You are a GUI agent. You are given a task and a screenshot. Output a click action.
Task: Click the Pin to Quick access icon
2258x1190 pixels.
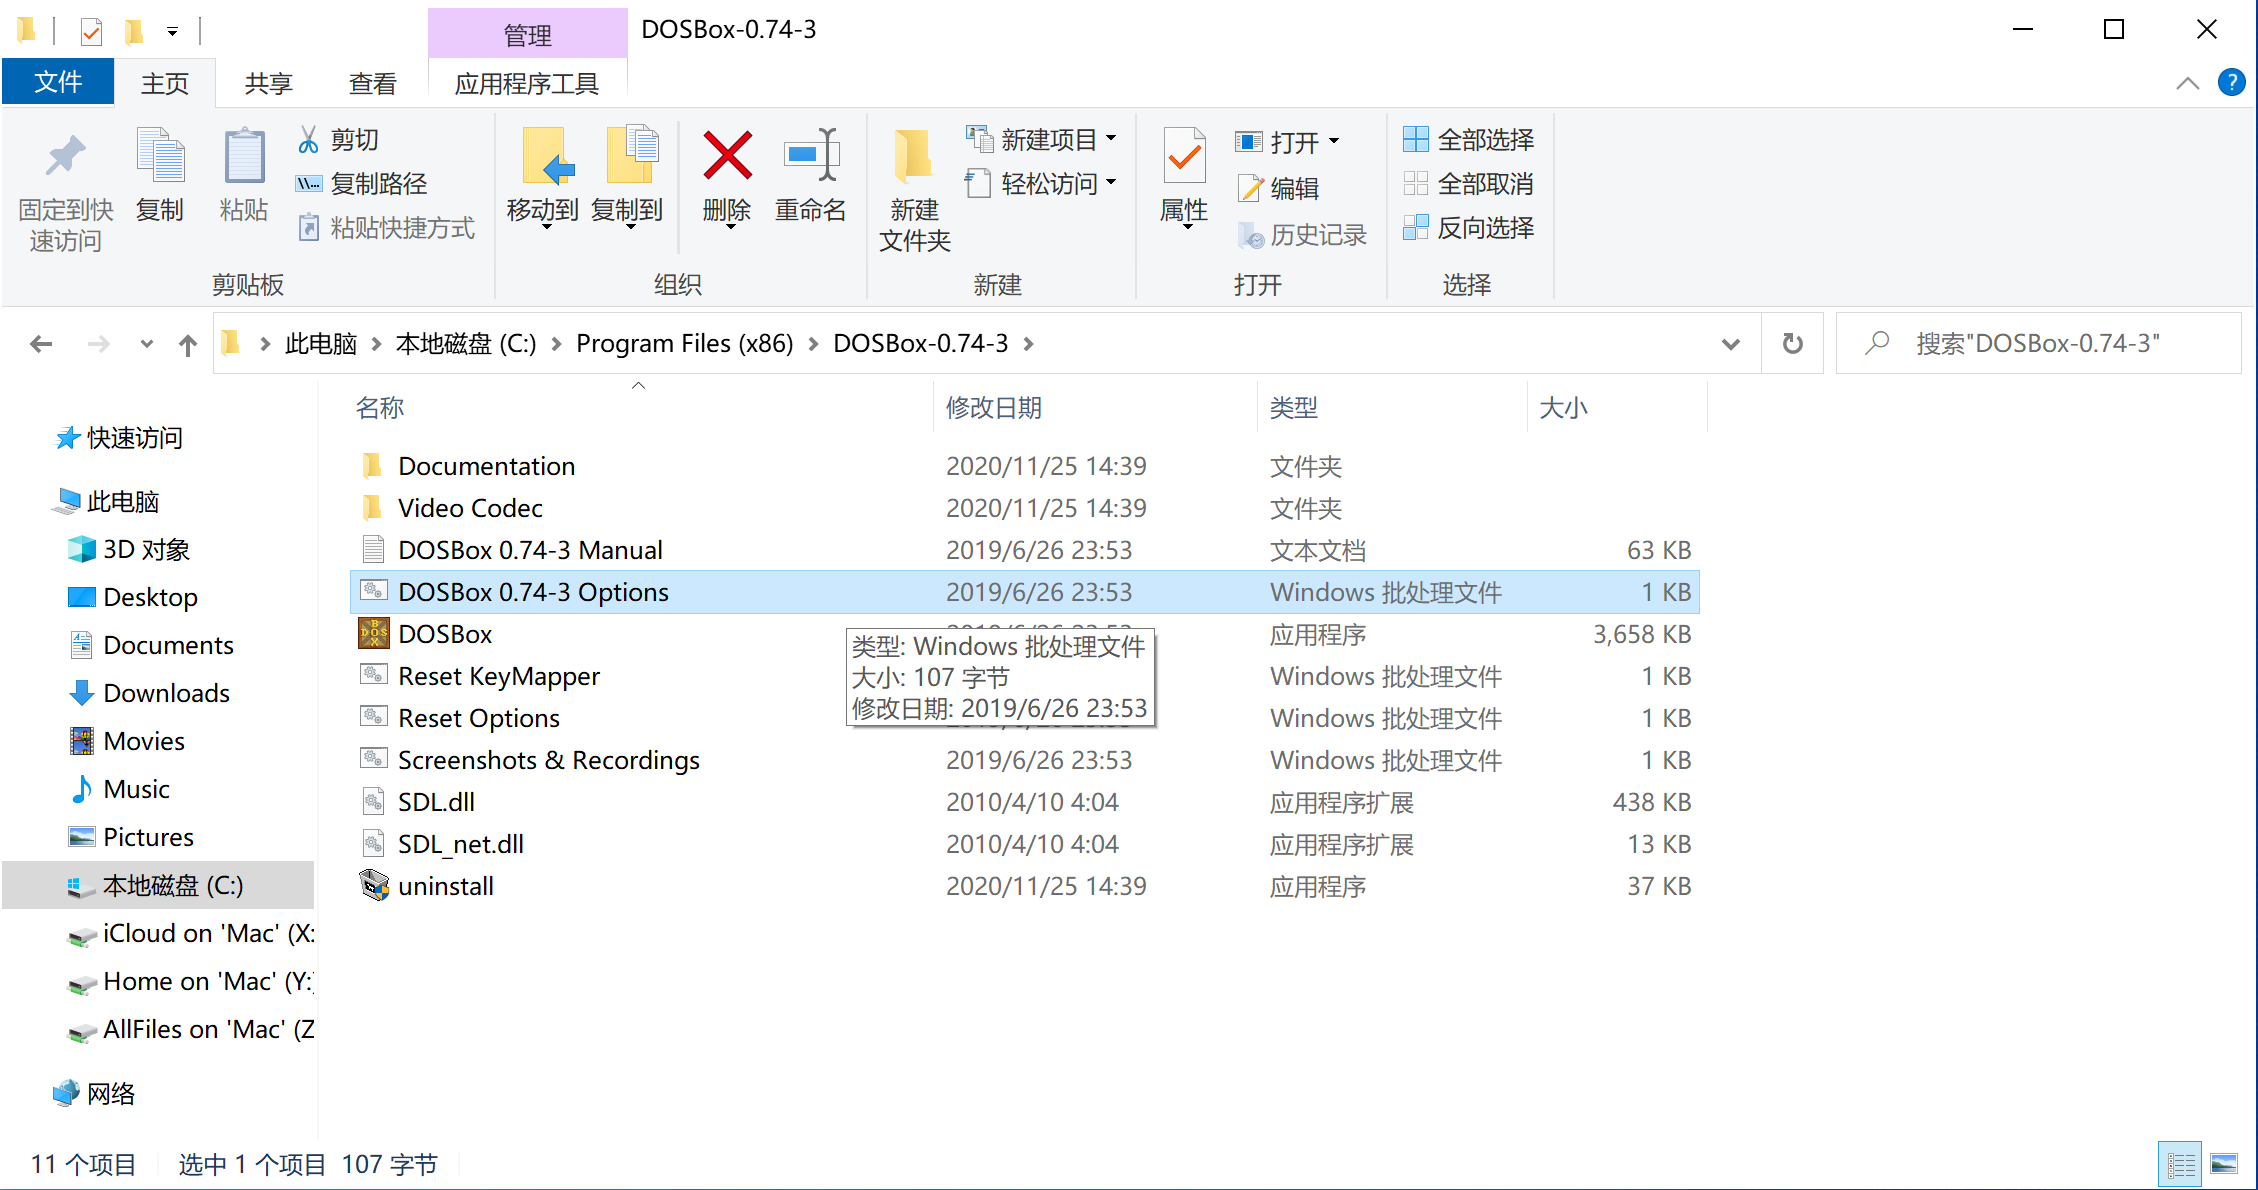pyautogui.click(x=66, y=155)
